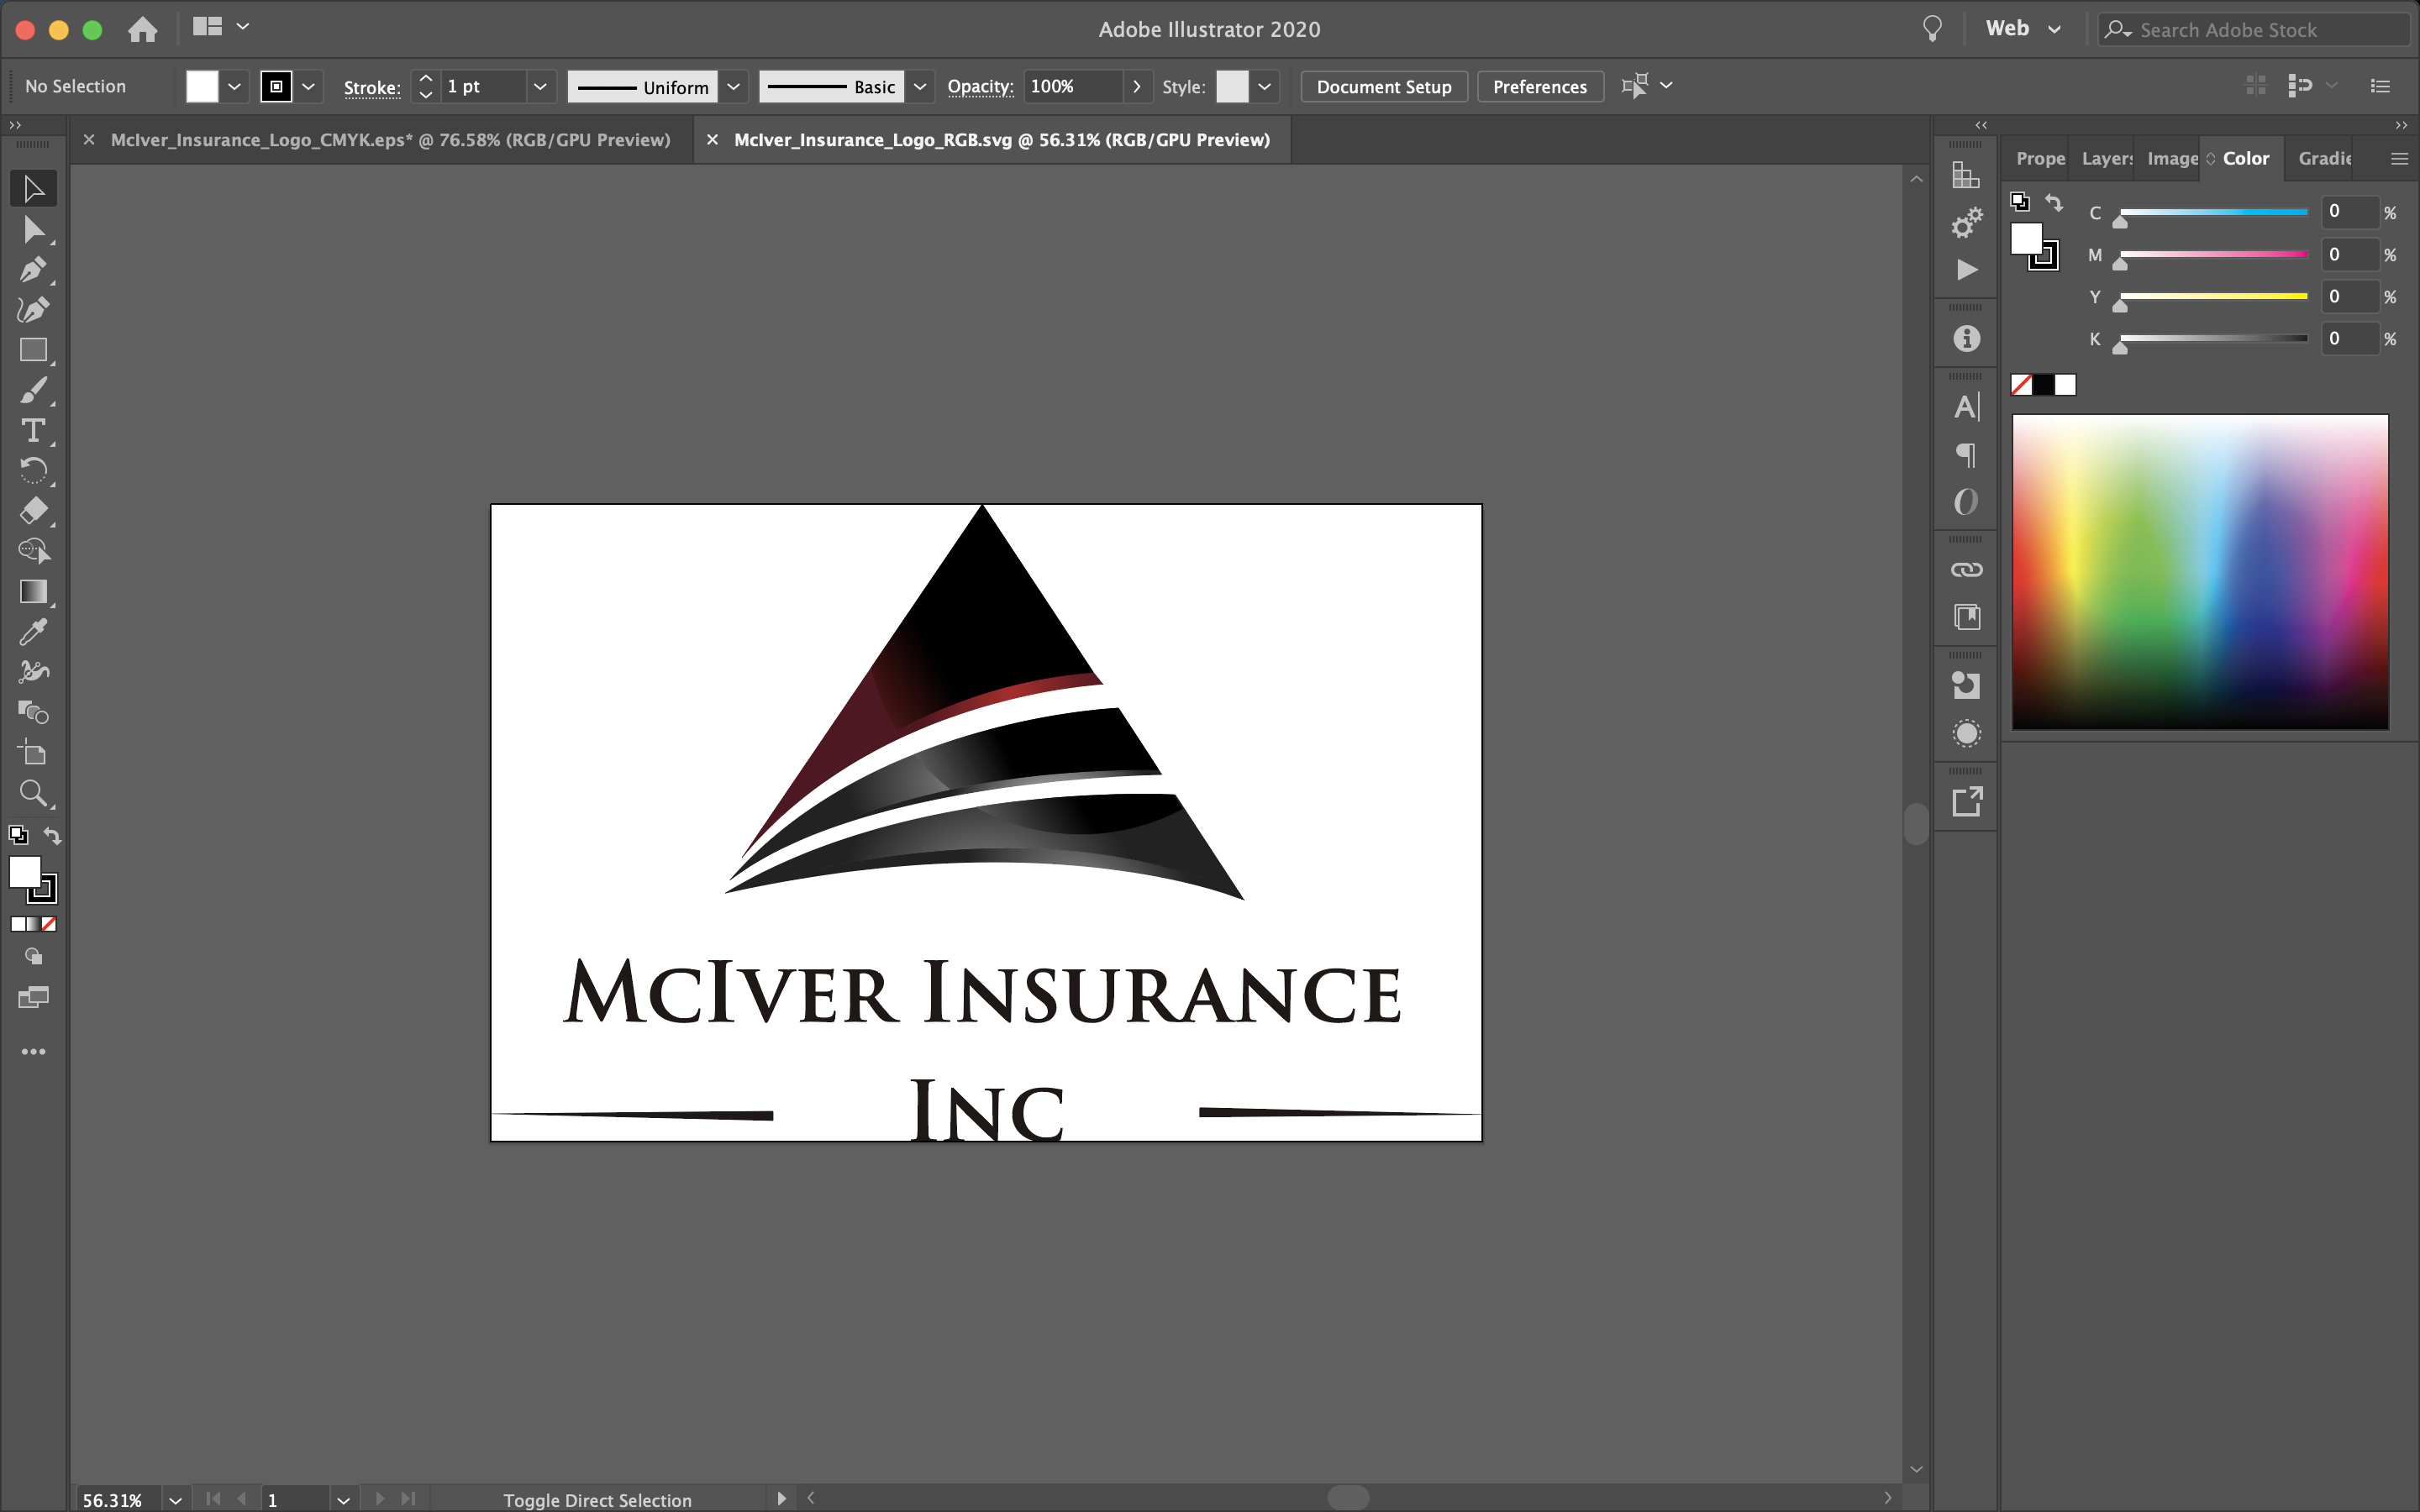Select the Paintbrush tool
Viewport: 2420px width, 1512px height.
33,391
